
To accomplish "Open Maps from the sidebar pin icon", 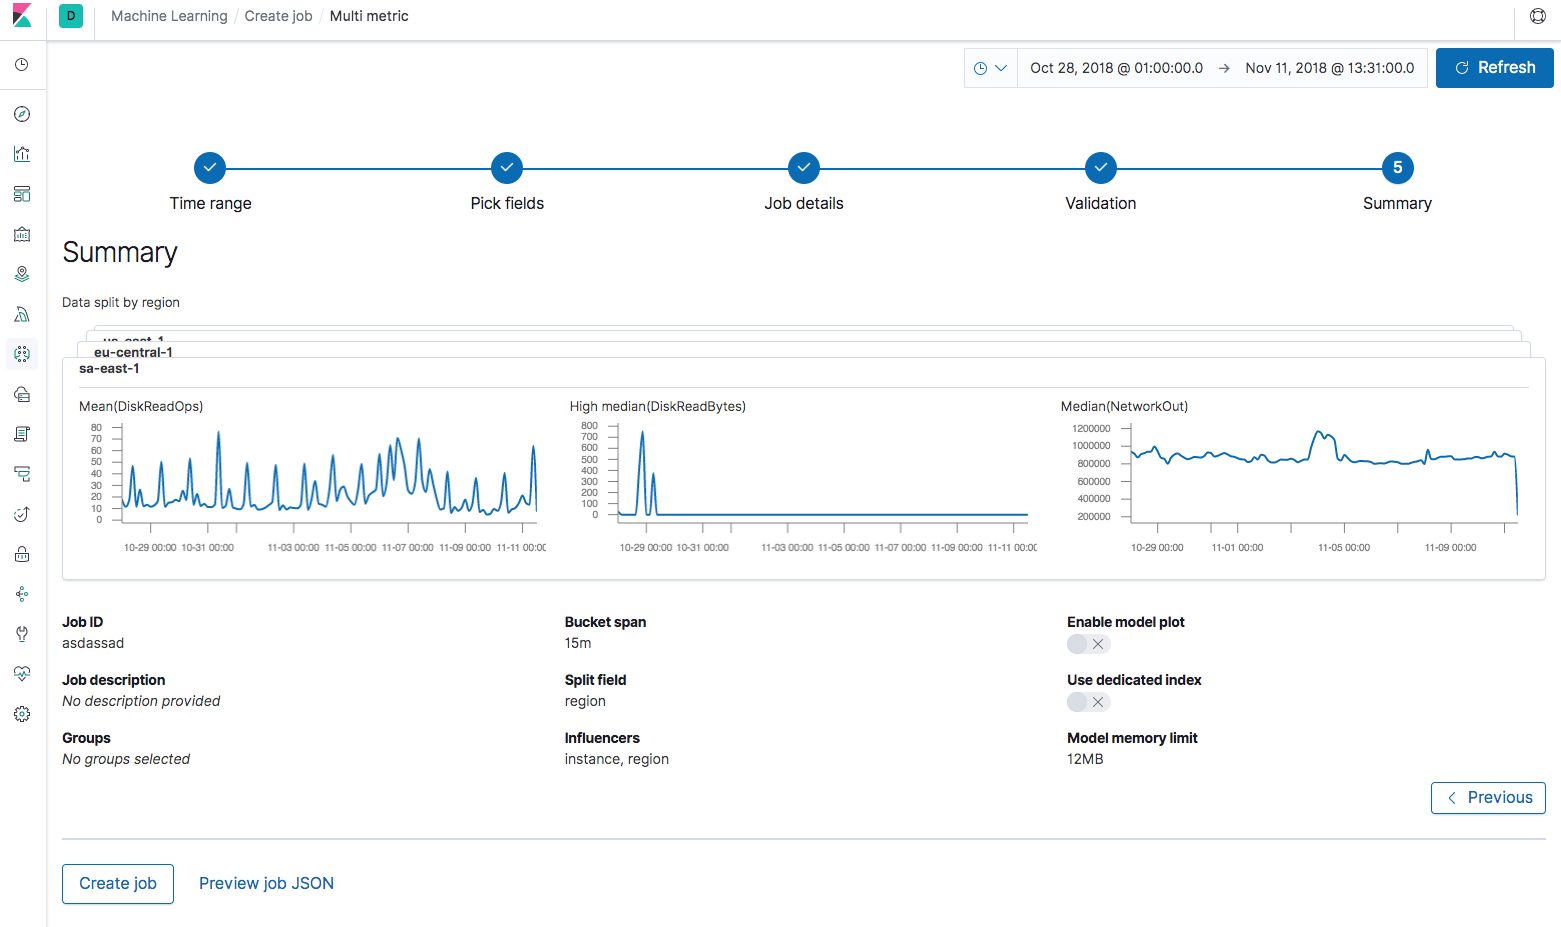I will 22,274.
